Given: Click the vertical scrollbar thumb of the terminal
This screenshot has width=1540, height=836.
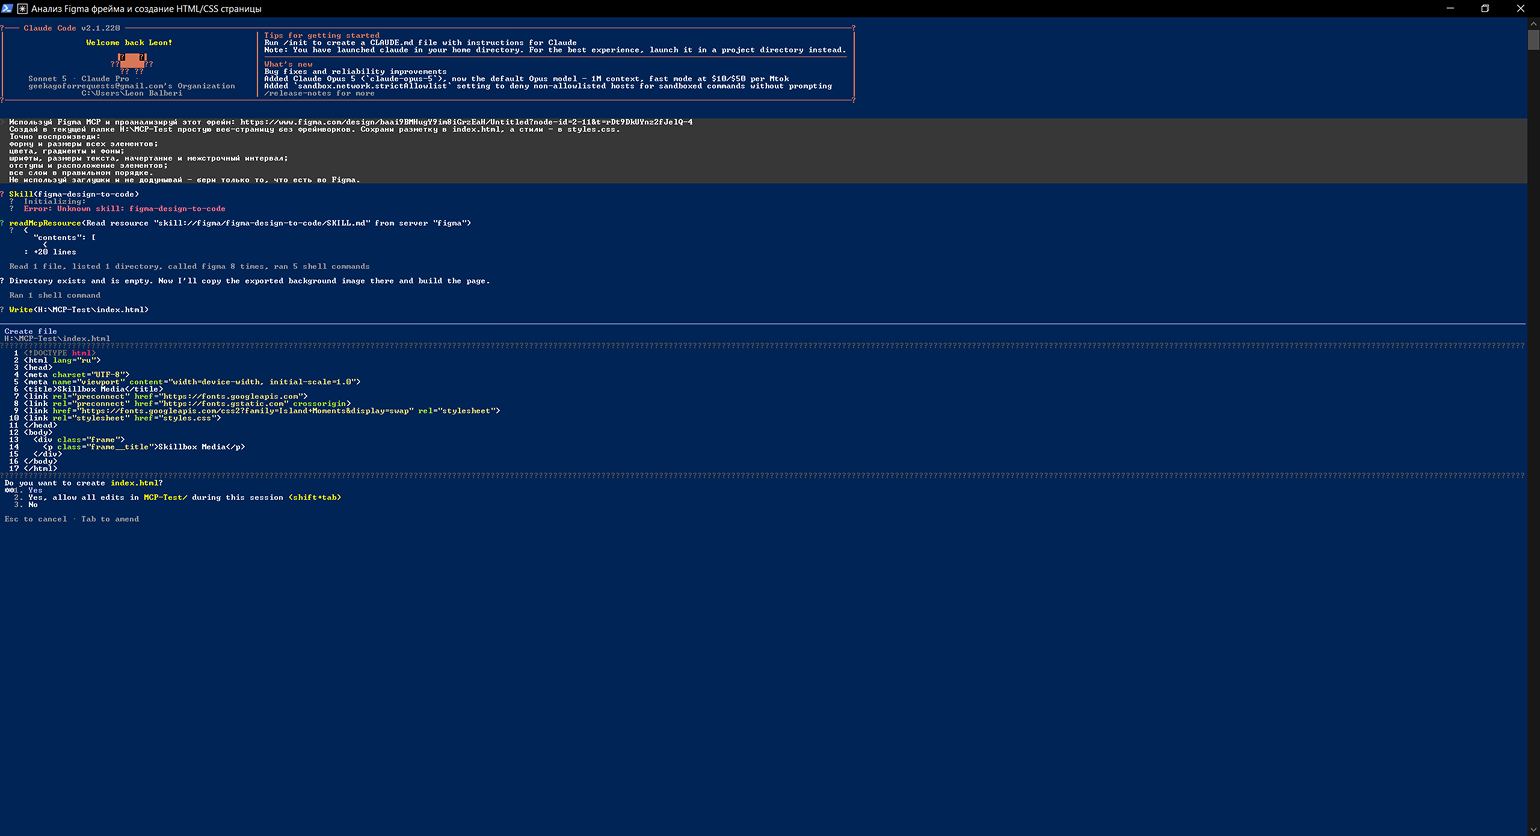Looking at the screenshot, I should [x=1533, y=39].
